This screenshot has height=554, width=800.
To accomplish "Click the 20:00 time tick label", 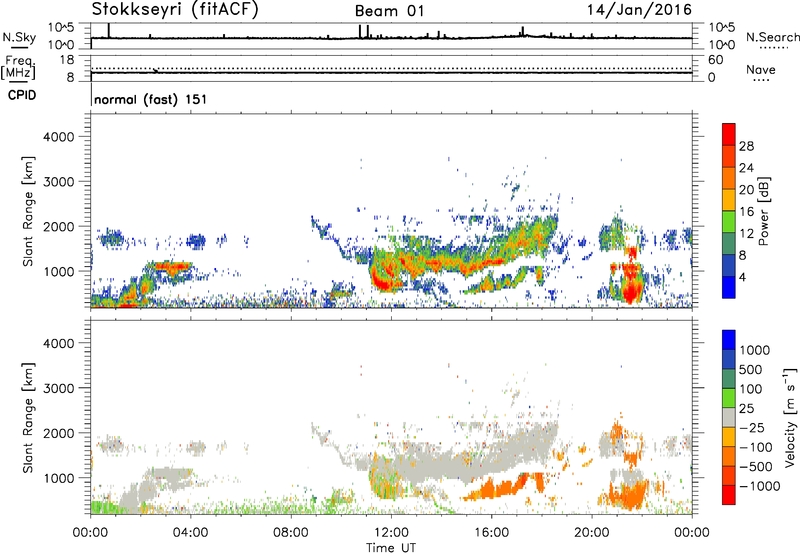I will 592,533.
